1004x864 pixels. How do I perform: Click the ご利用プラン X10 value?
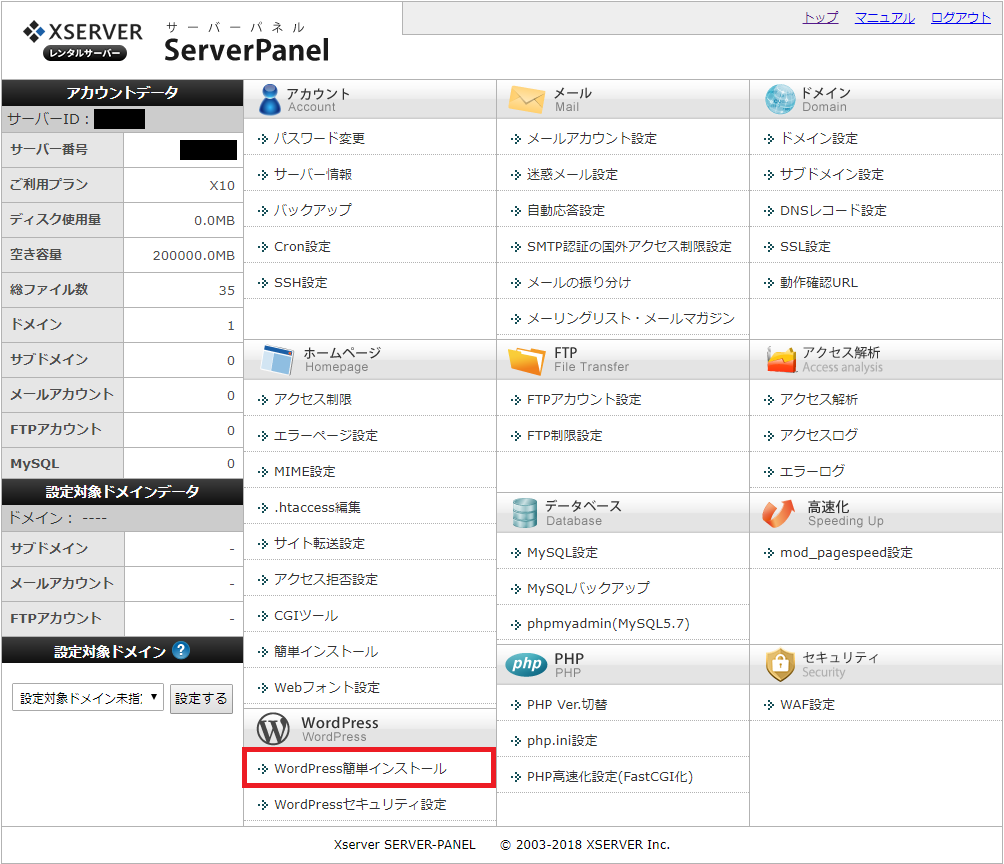(x=222, y=186)
